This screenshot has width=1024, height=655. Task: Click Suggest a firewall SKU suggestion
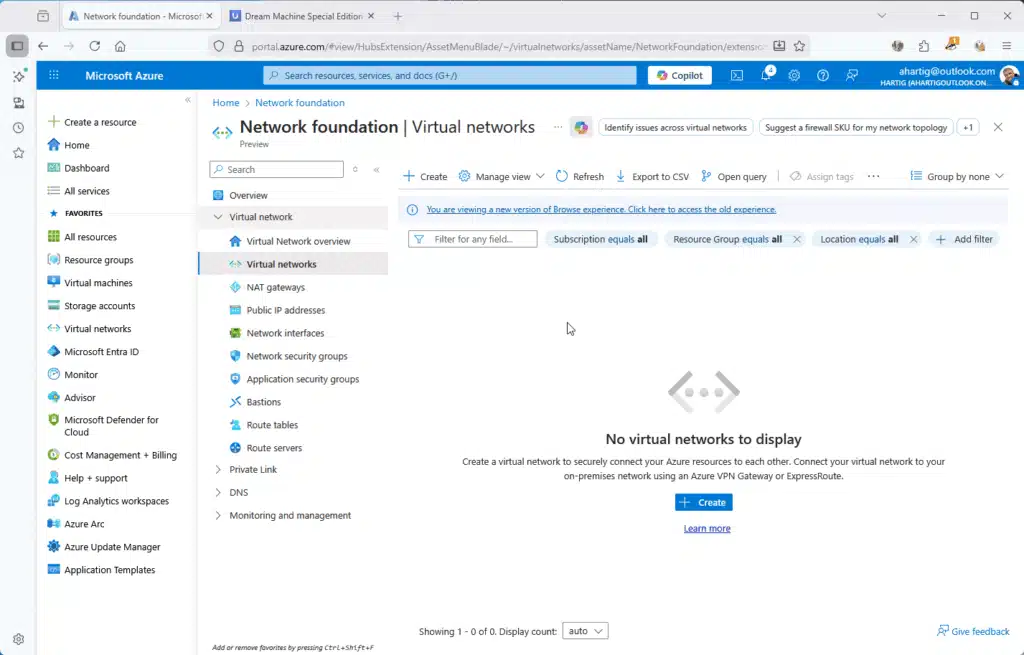[856, 127]
